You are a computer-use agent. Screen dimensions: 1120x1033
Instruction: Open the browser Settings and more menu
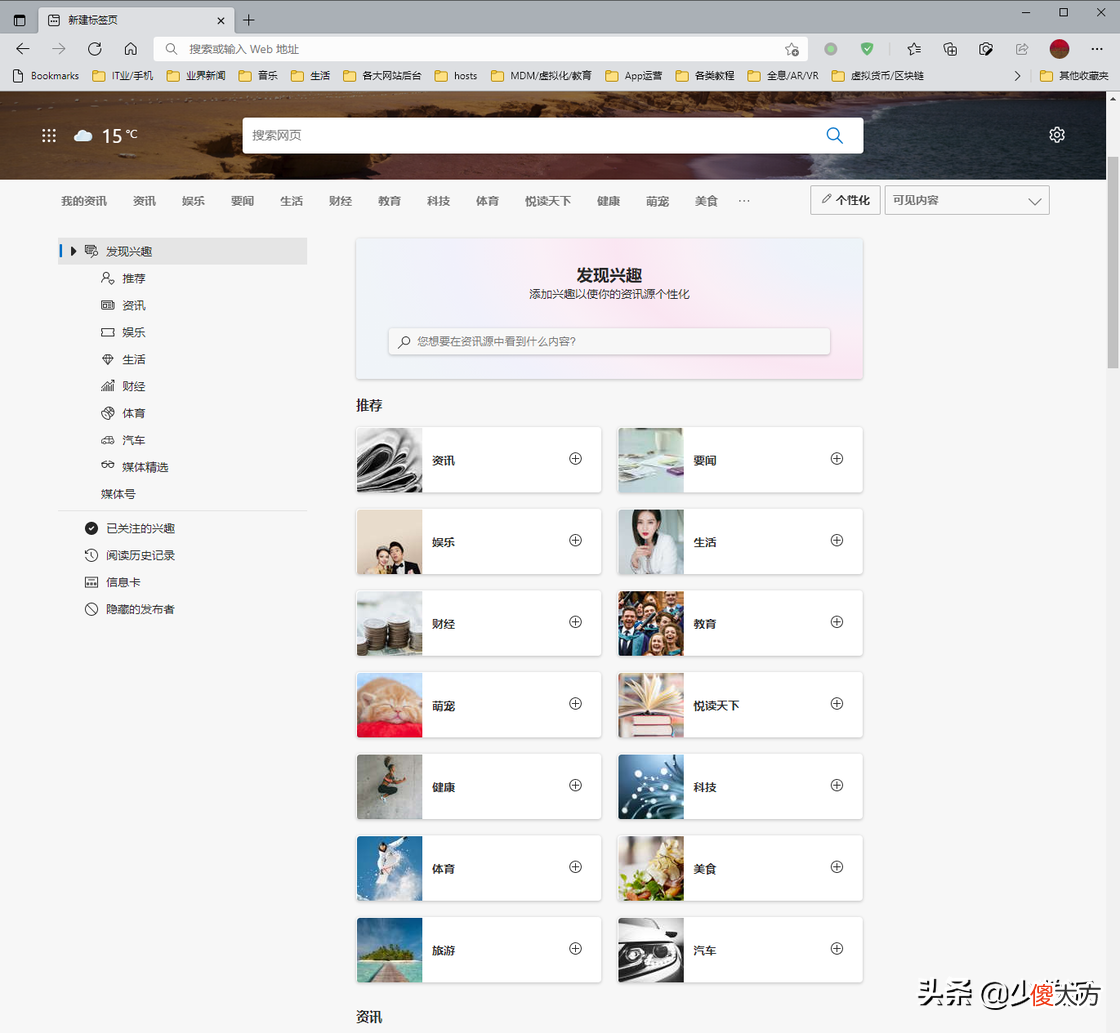(1096, 49)
